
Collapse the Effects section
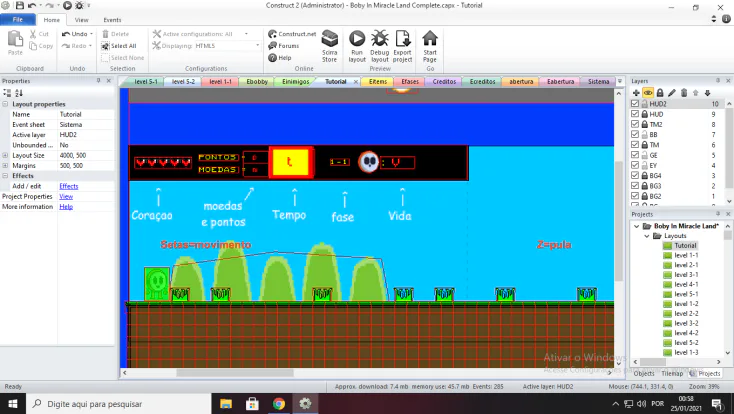(x=5, y=176)
